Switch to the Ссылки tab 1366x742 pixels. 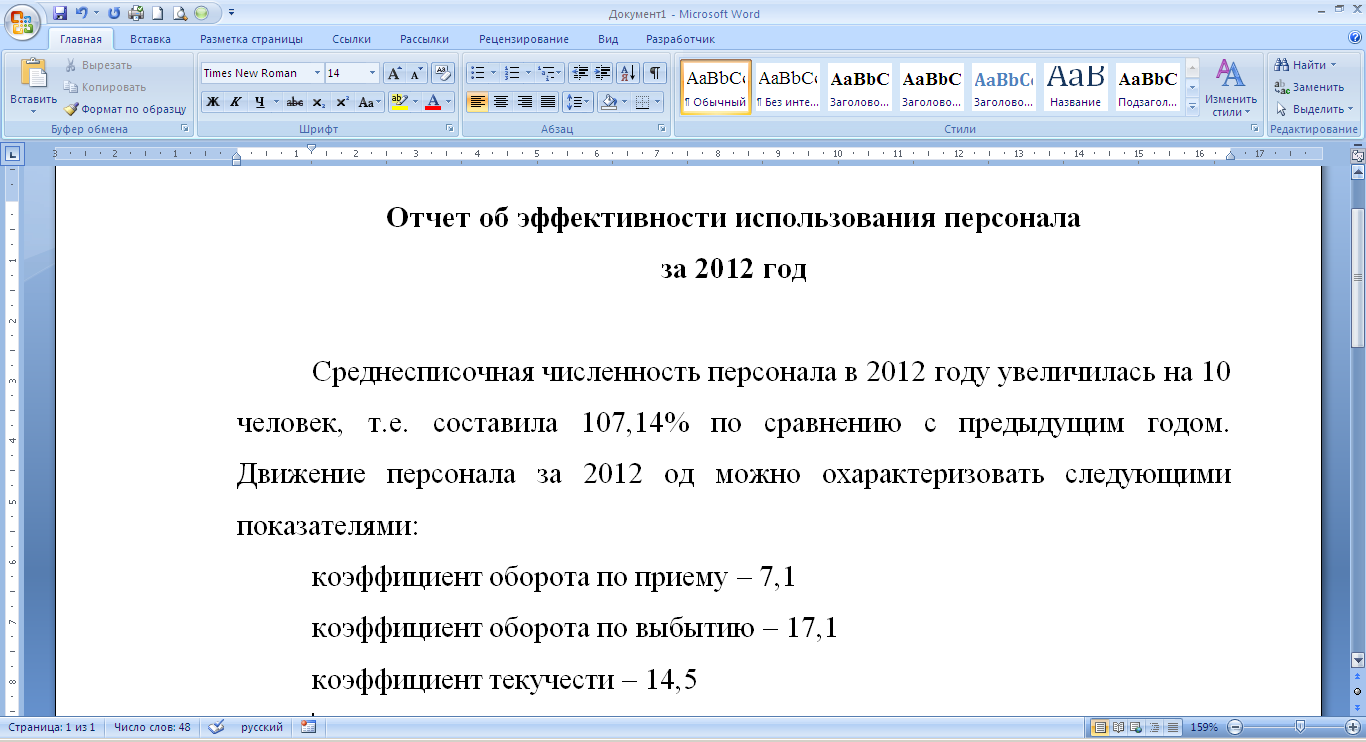[352, 39]
